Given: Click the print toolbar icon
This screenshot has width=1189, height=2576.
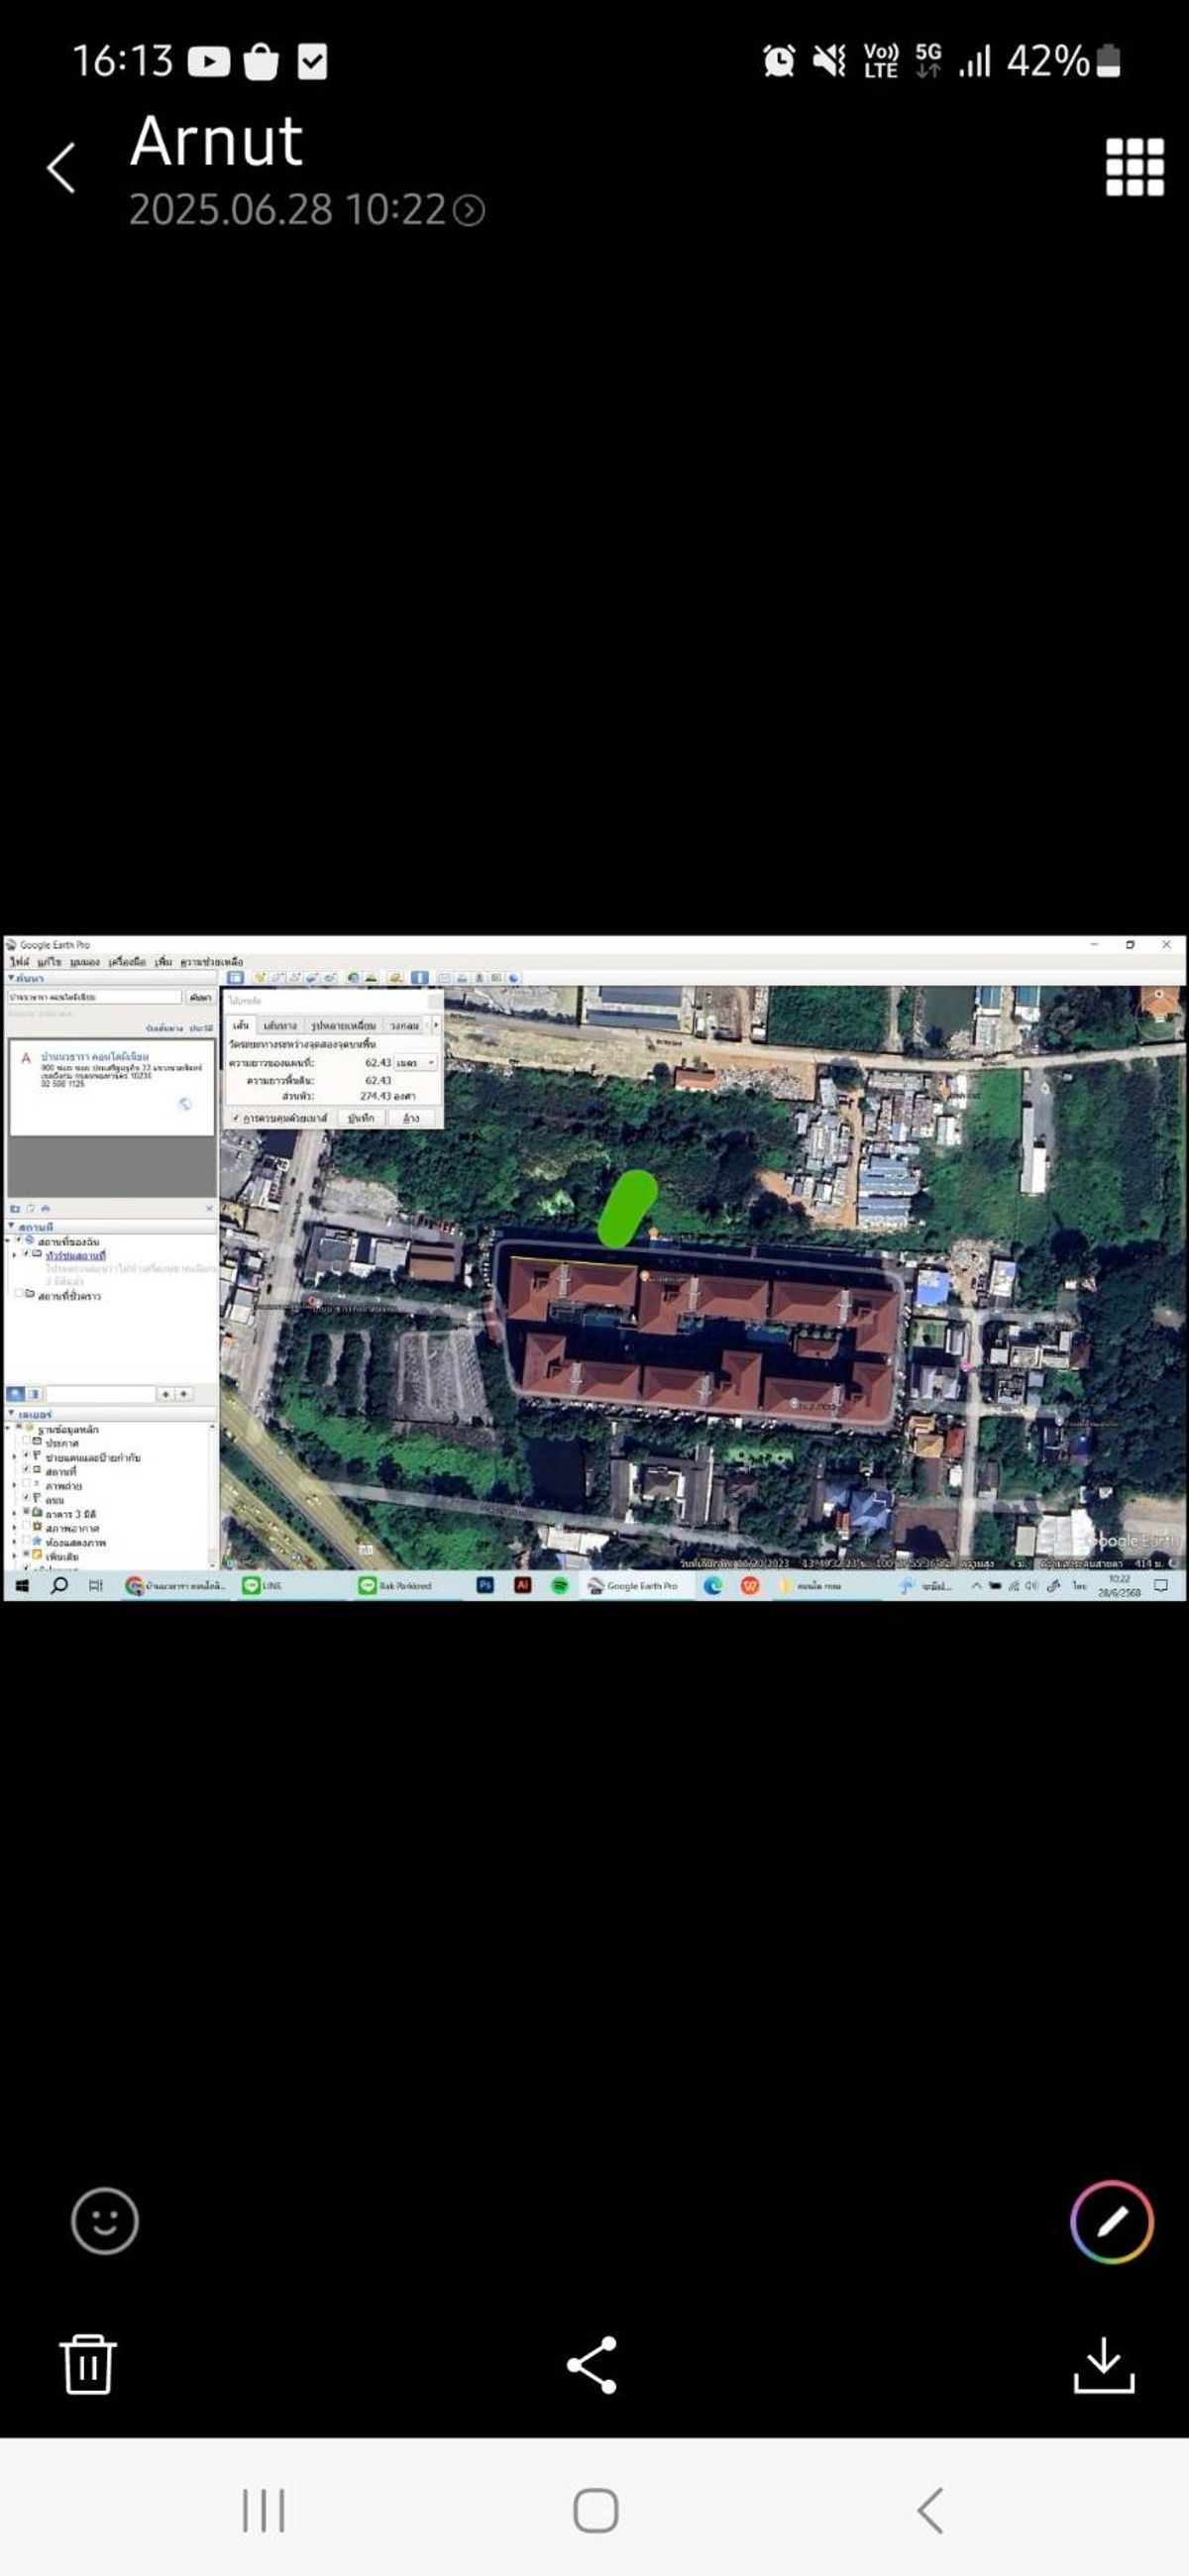Looking at the screenshot, I should (463, 978).
